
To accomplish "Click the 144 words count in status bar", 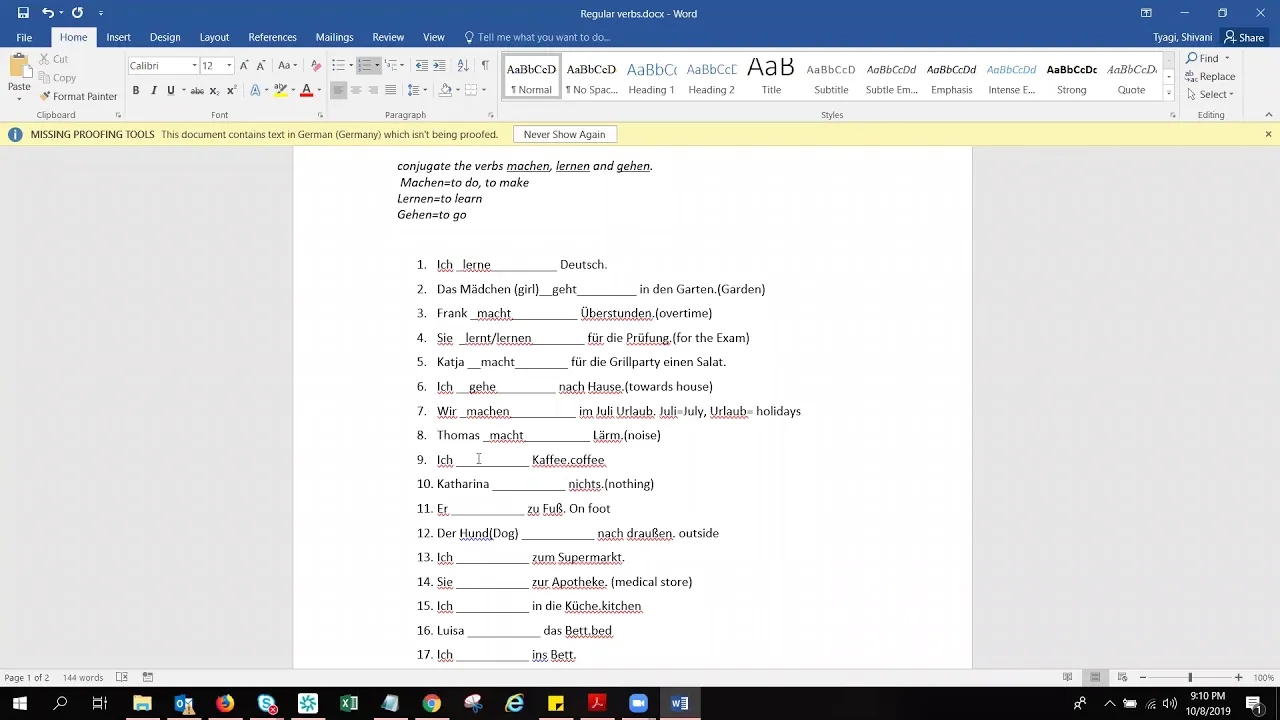I will 83,677.
